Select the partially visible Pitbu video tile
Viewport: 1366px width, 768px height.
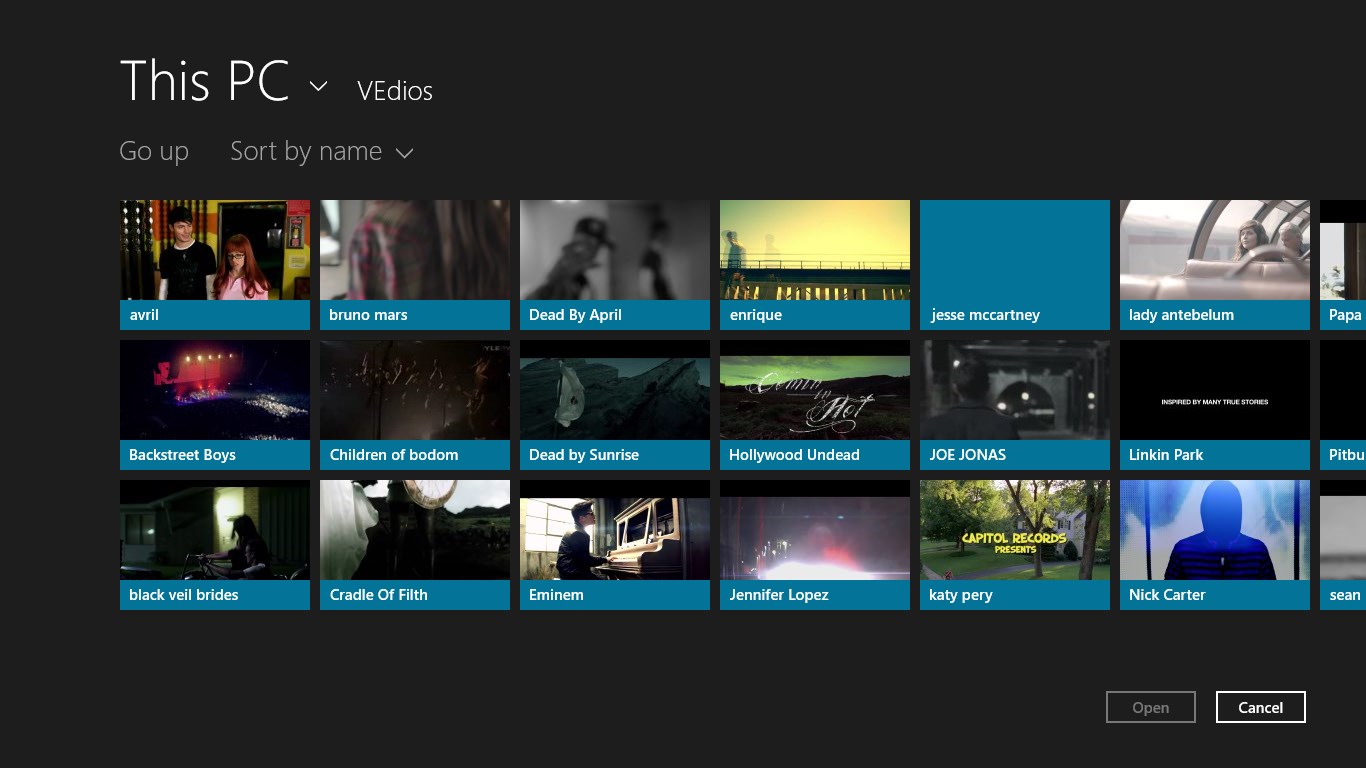1343,405
